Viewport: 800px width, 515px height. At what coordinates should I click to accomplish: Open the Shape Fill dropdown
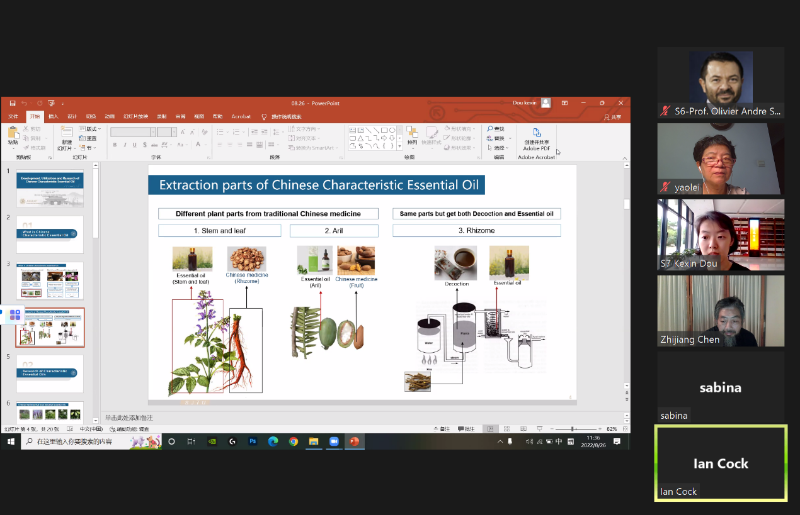460,129
